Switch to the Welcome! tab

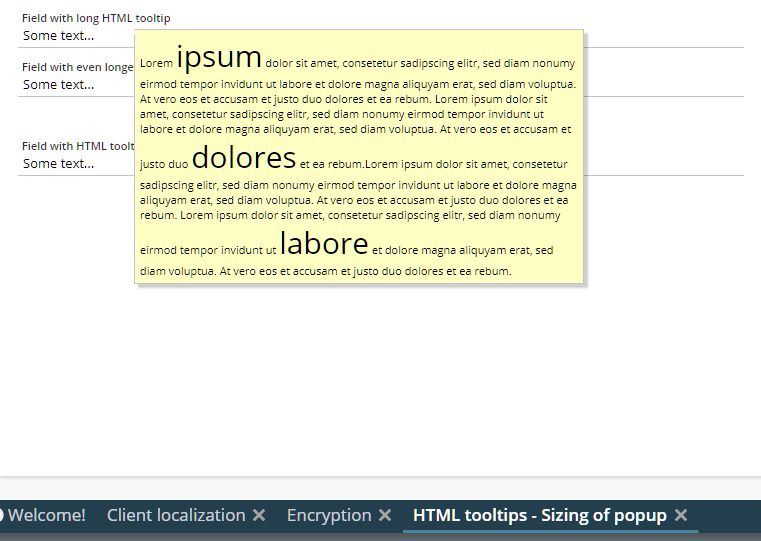click(x=47, y=515)
